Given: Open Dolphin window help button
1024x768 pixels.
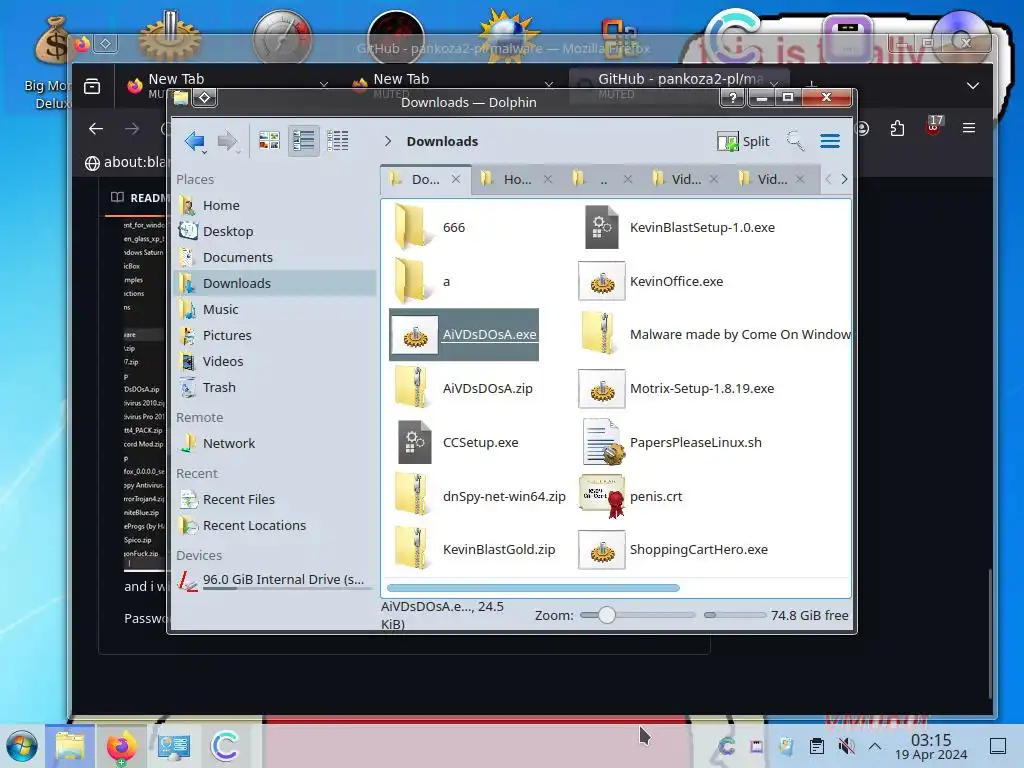Looking at the screenshot, I should click(733, 97).
